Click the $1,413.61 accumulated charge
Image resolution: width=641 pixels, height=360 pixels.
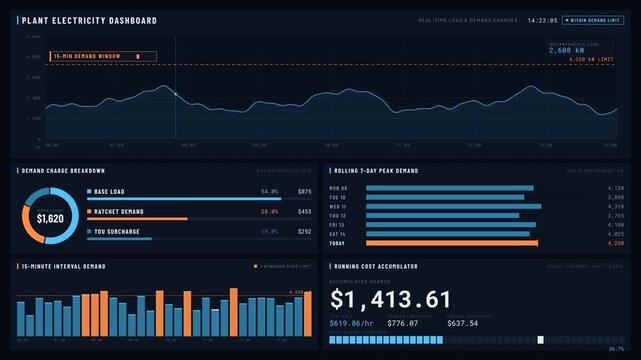(x=390, y=299)
